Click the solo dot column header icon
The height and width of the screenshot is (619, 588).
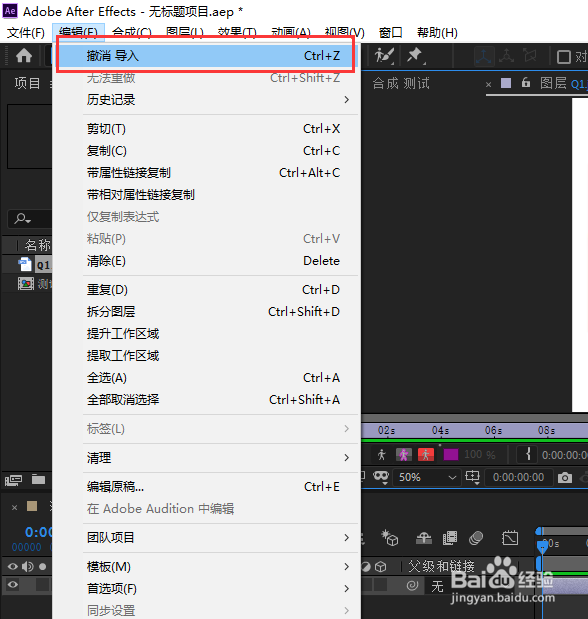[43, 567]
